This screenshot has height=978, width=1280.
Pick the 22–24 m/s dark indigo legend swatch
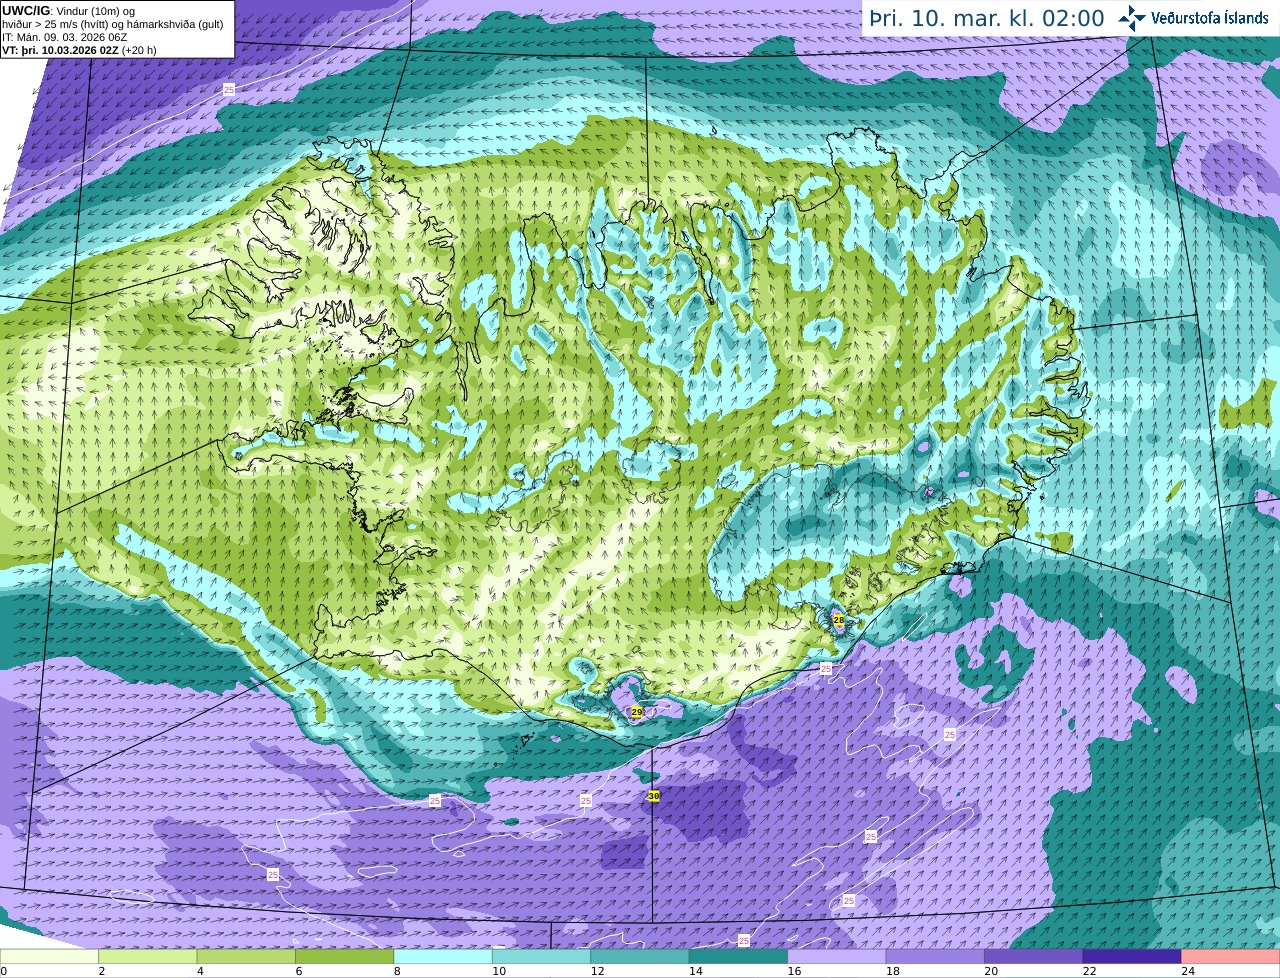pyautogui.click(x=1133, y=957)
